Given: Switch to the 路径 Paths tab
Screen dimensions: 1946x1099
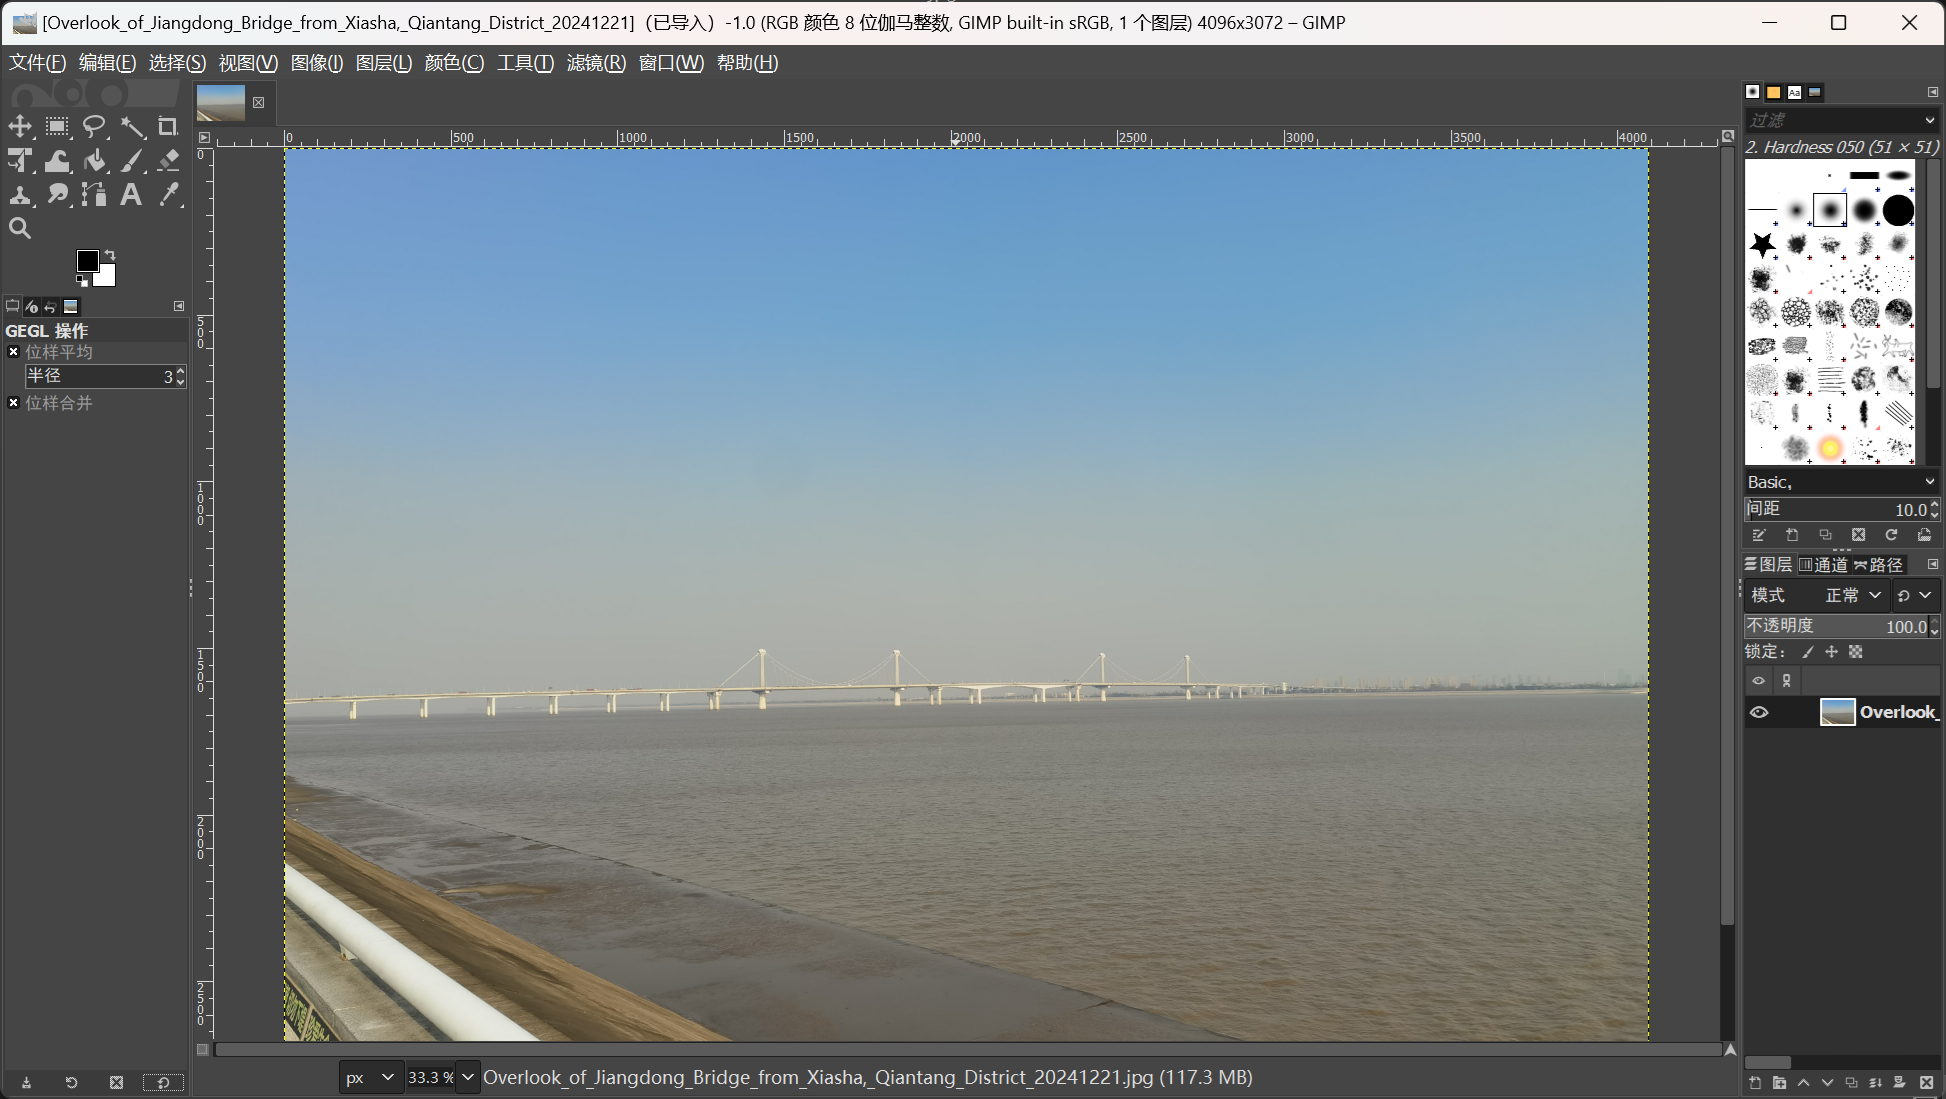Looking at the screenshot, I should [x=1878, y=565].
